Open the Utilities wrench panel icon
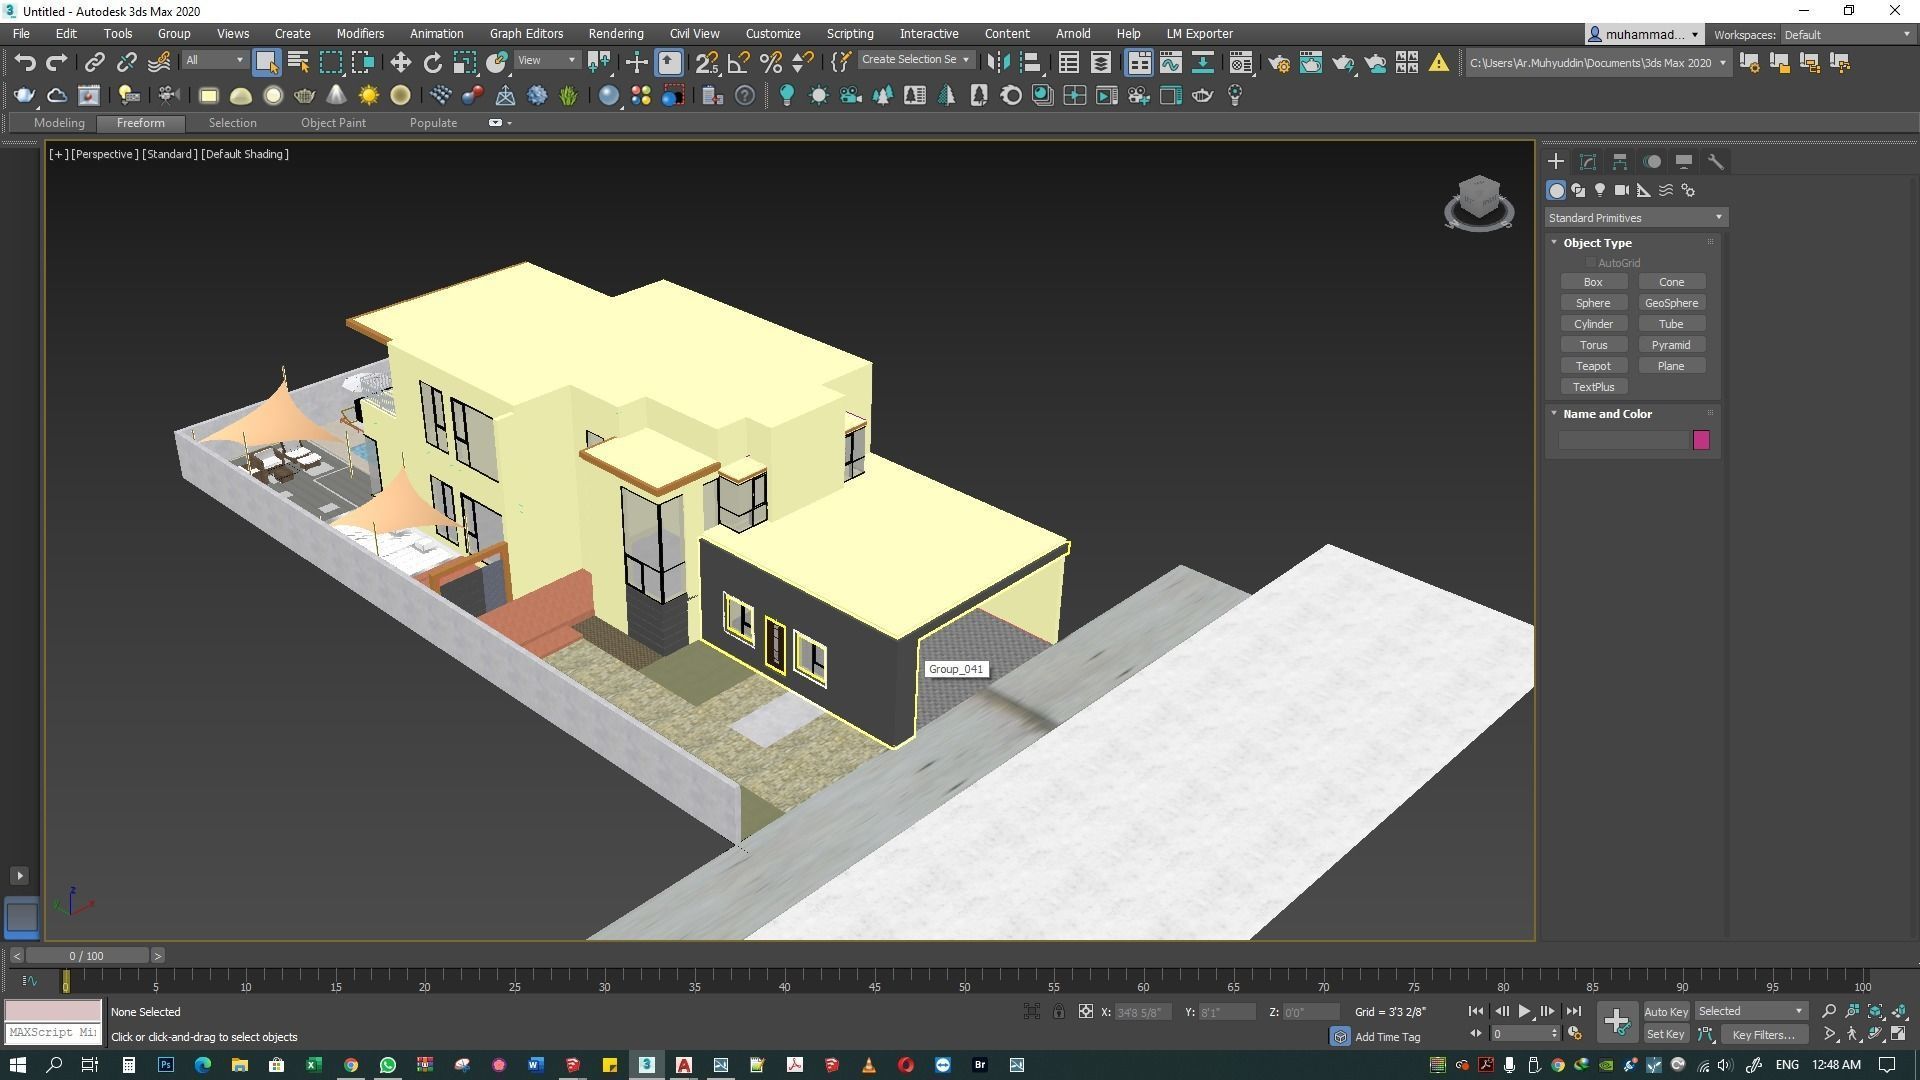Screen dimensions: 1920x1080 tap(1715, 161)
